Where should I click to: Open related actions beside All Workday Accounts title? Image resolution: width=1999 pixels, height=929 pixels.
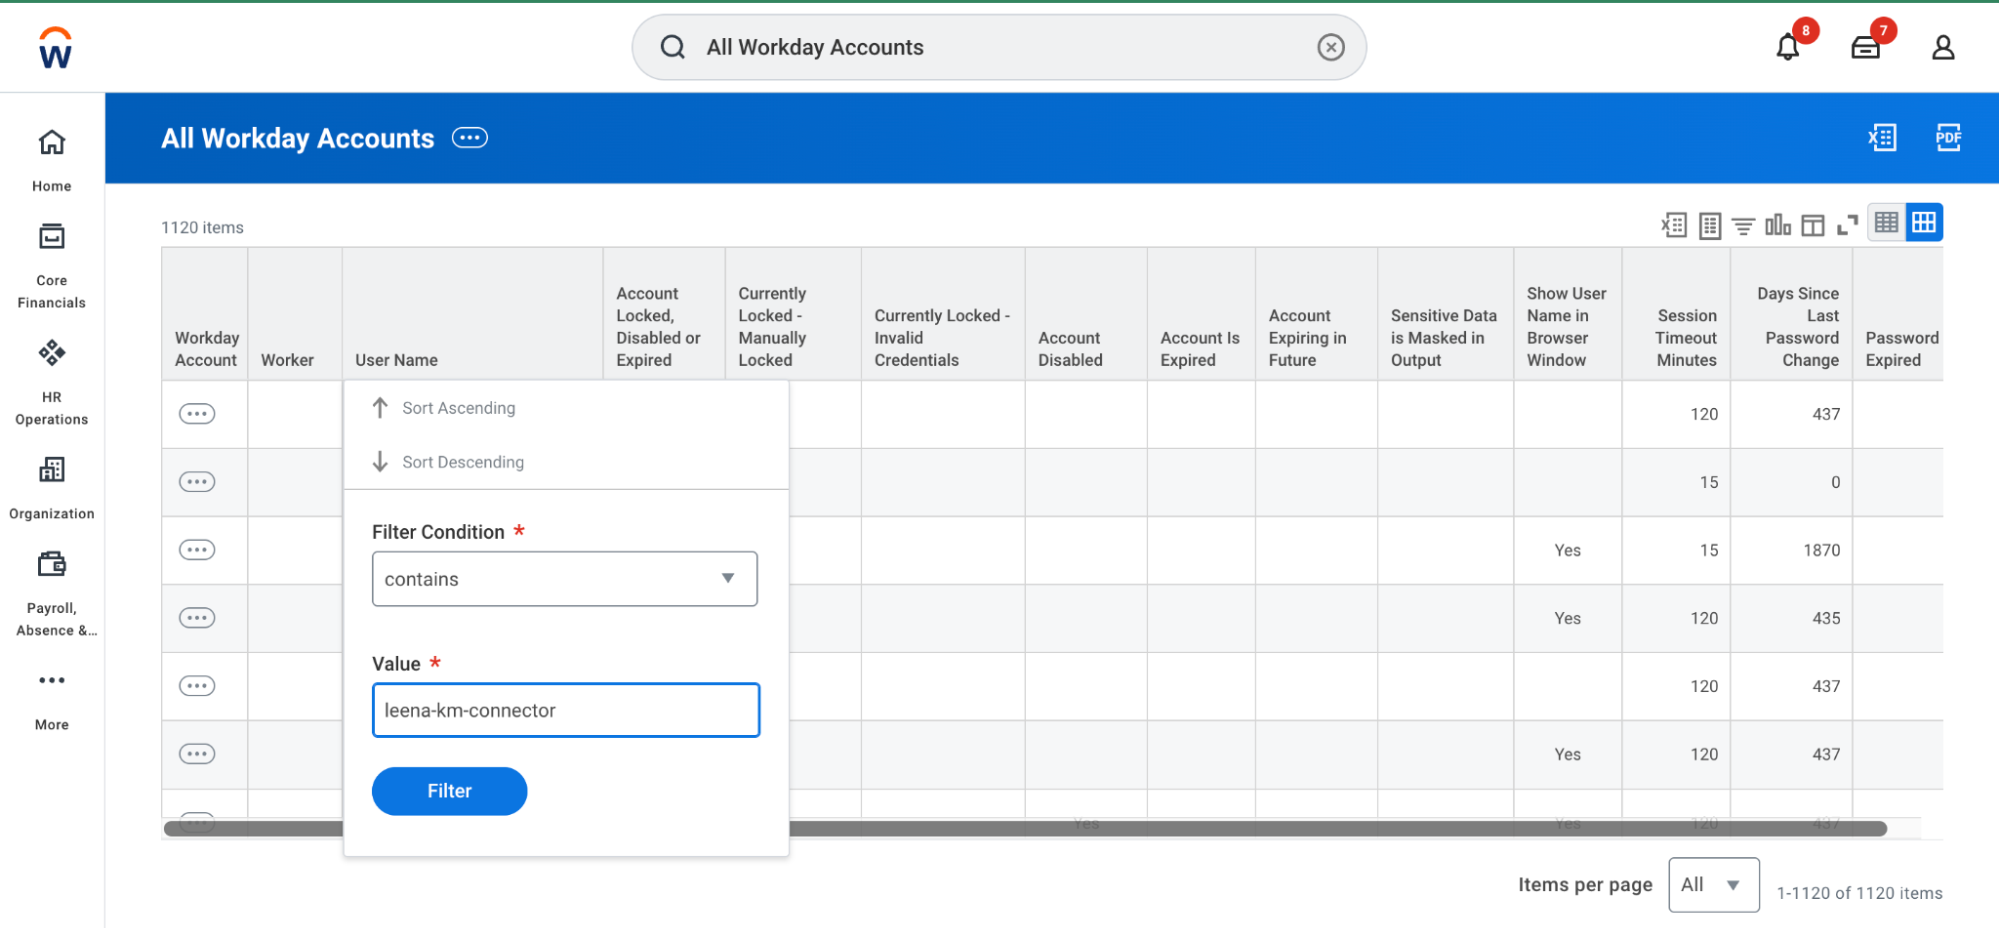[470, 138]
